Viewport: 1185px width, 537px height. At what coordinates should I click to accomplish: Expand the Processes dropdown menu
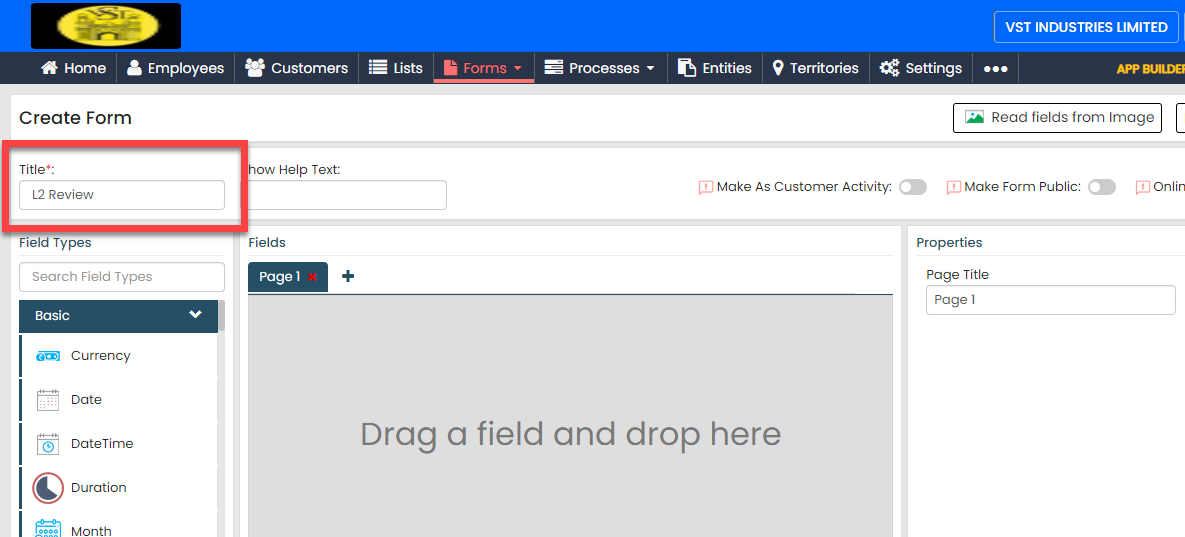coord(600,69)
